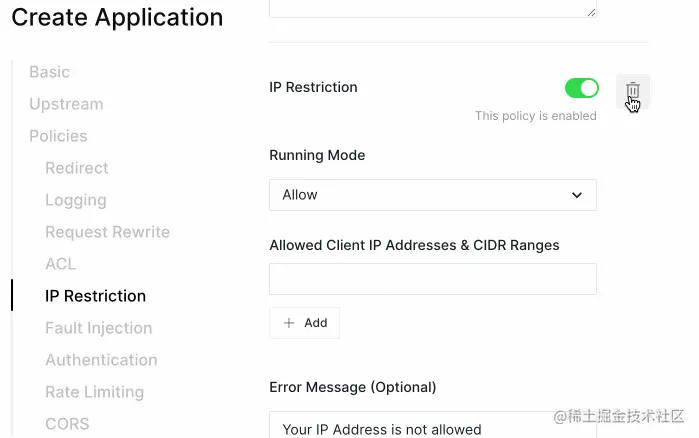Click the plus icon in Add button
Screen dimensions: 699x438
click(x=290, y=323)
